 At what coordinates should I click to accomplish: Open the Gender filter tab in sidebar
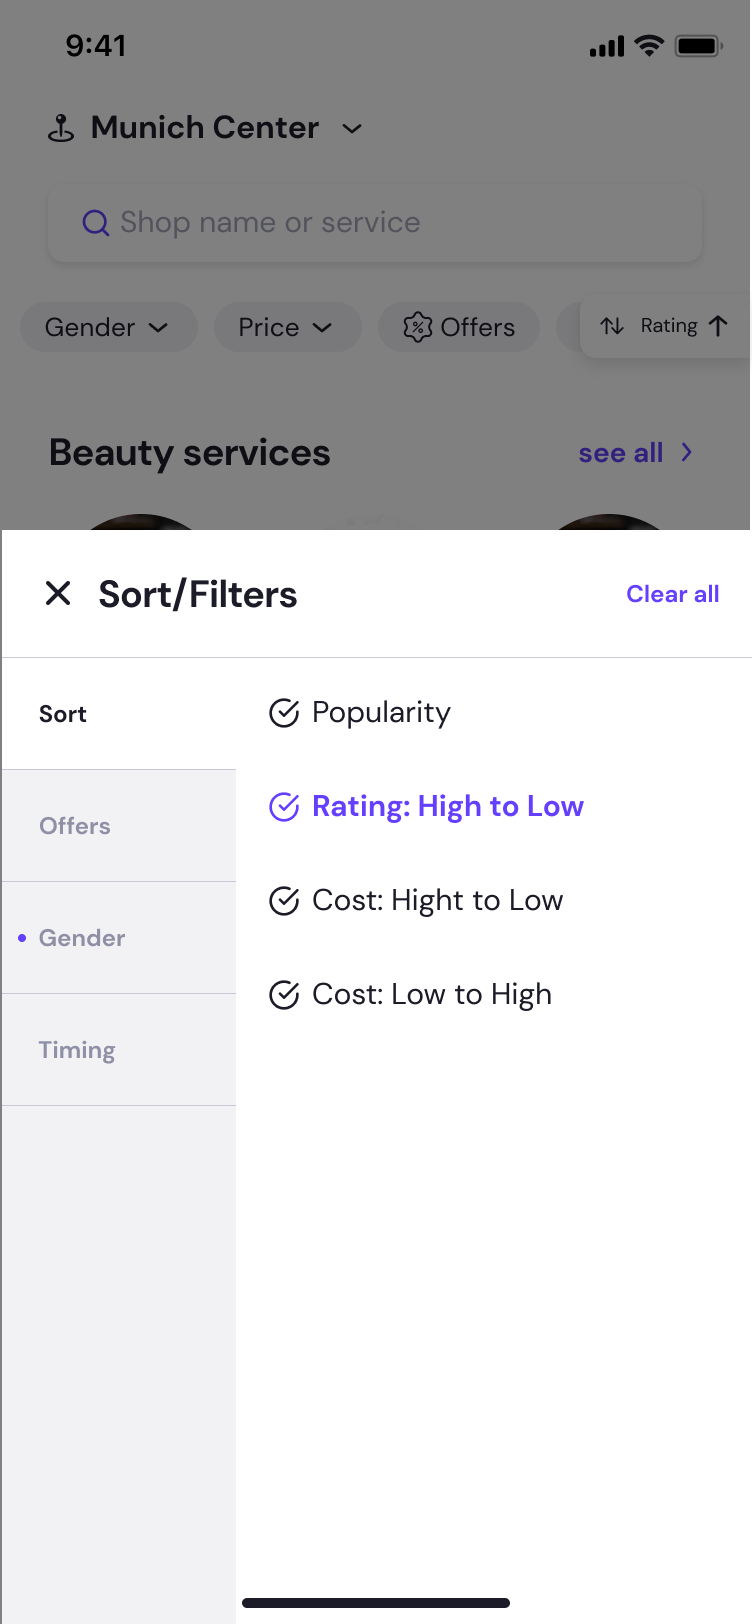coord(82,938)
